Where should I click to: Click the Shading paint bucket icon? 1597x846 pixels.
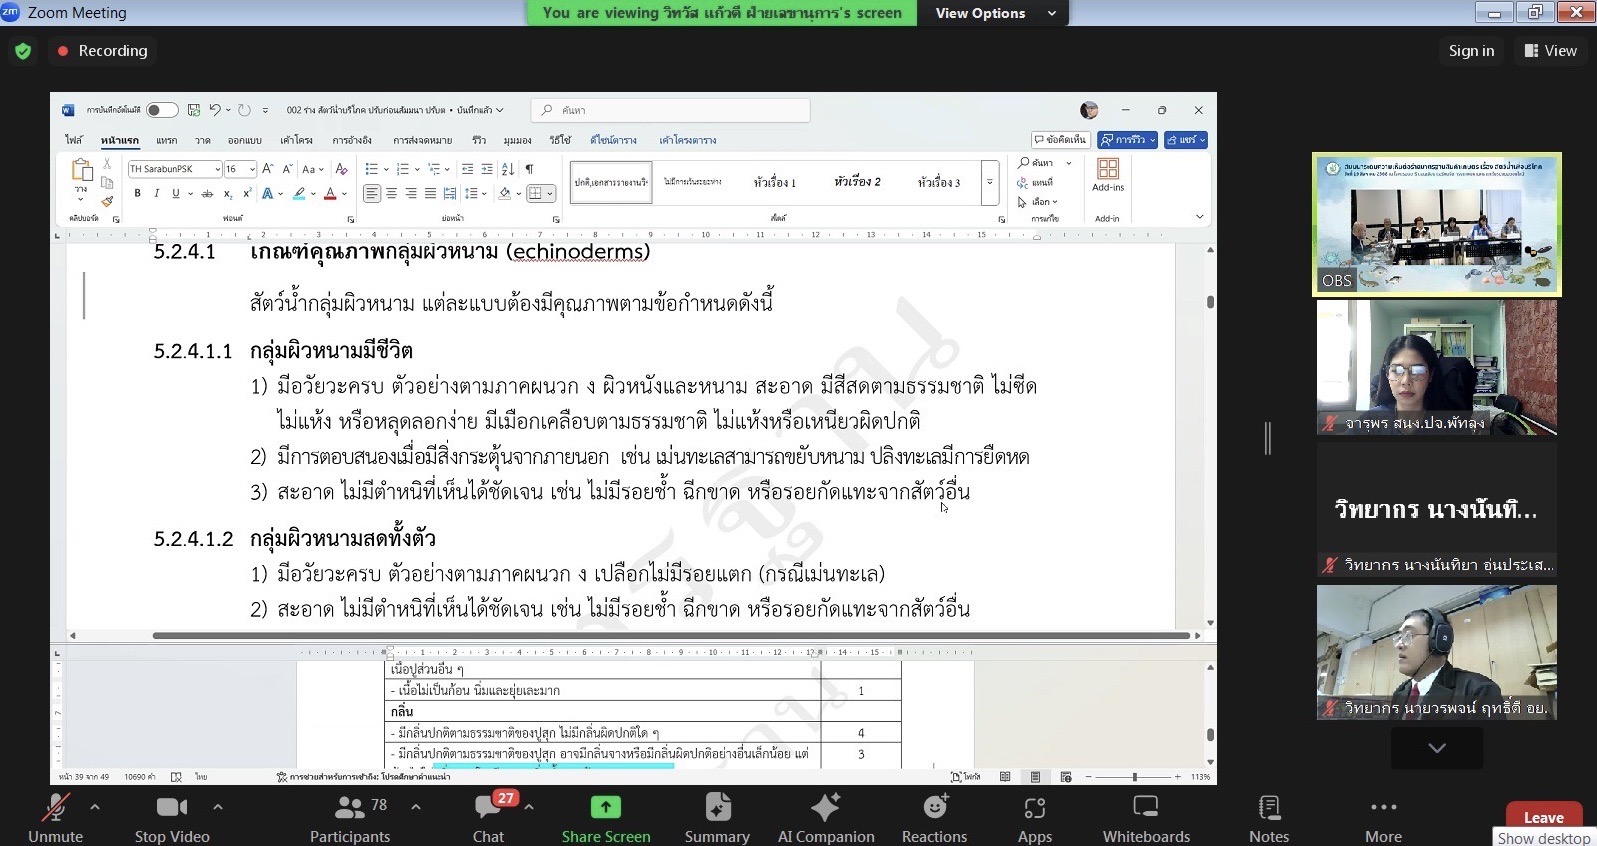click(505, 194)
